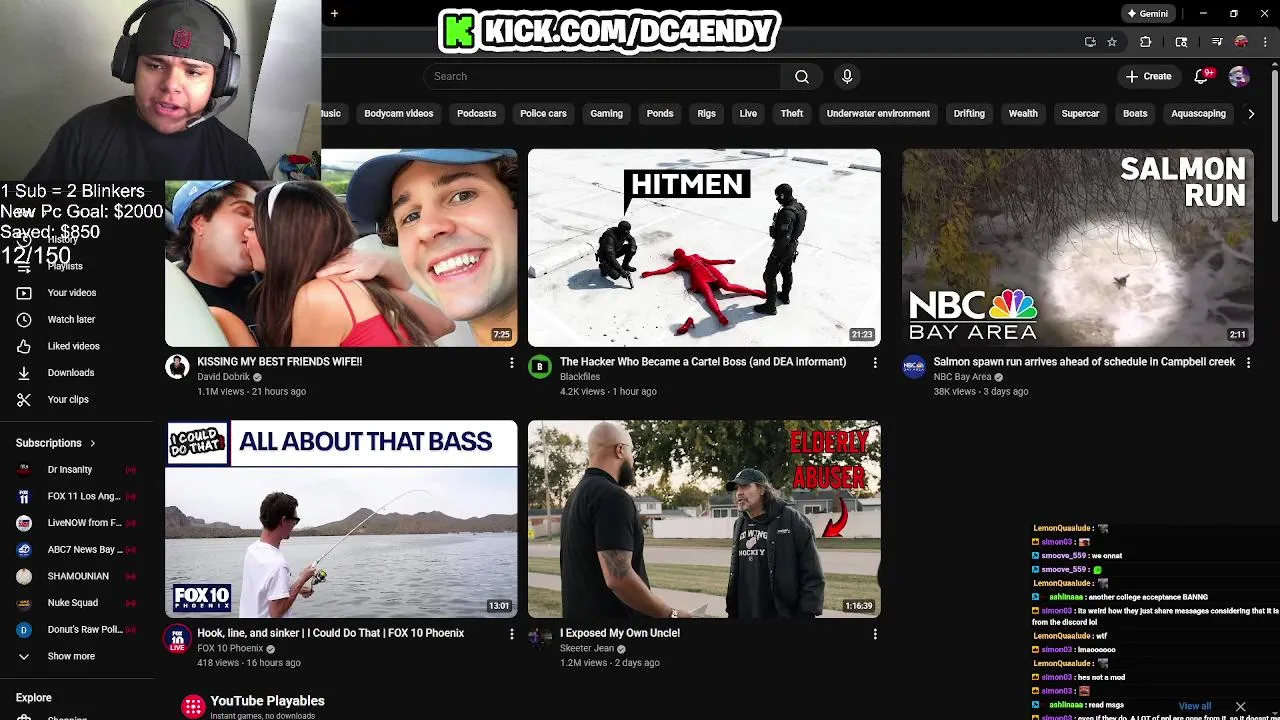The height and width of the screenshot is (720, 1280).
Task: Select Supercar chip
Action: click(x=1080, y=113)
